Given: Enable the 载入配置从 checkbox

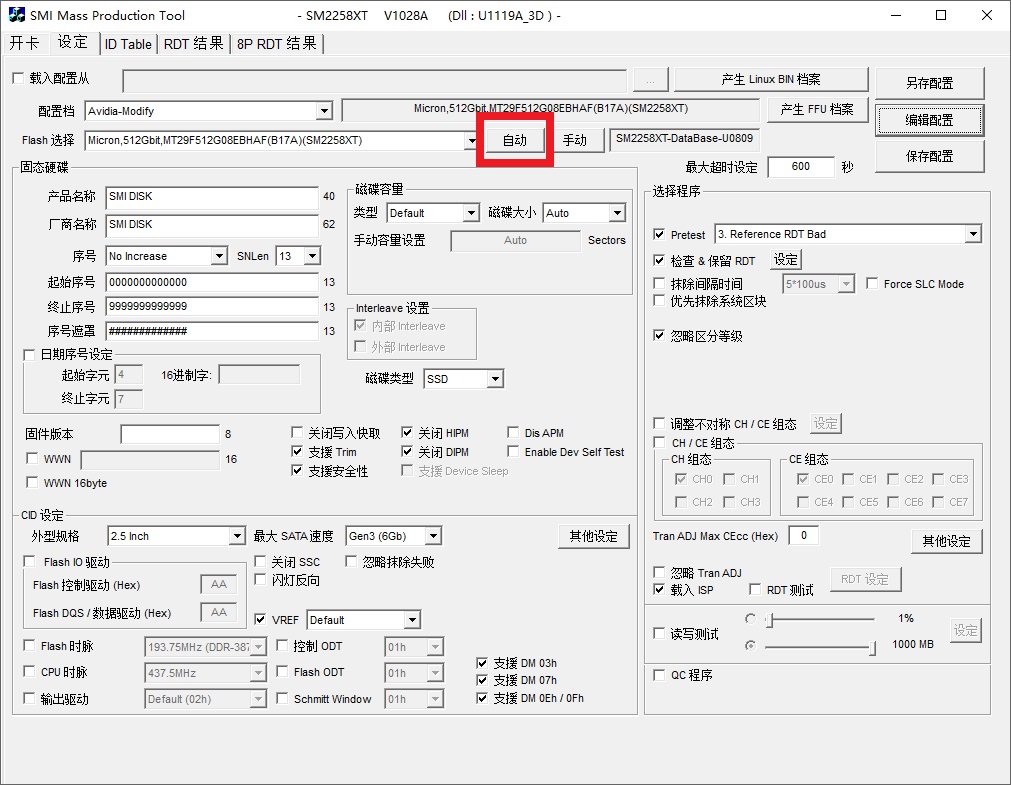Looking at the screenshot, I should coord(18,79).
